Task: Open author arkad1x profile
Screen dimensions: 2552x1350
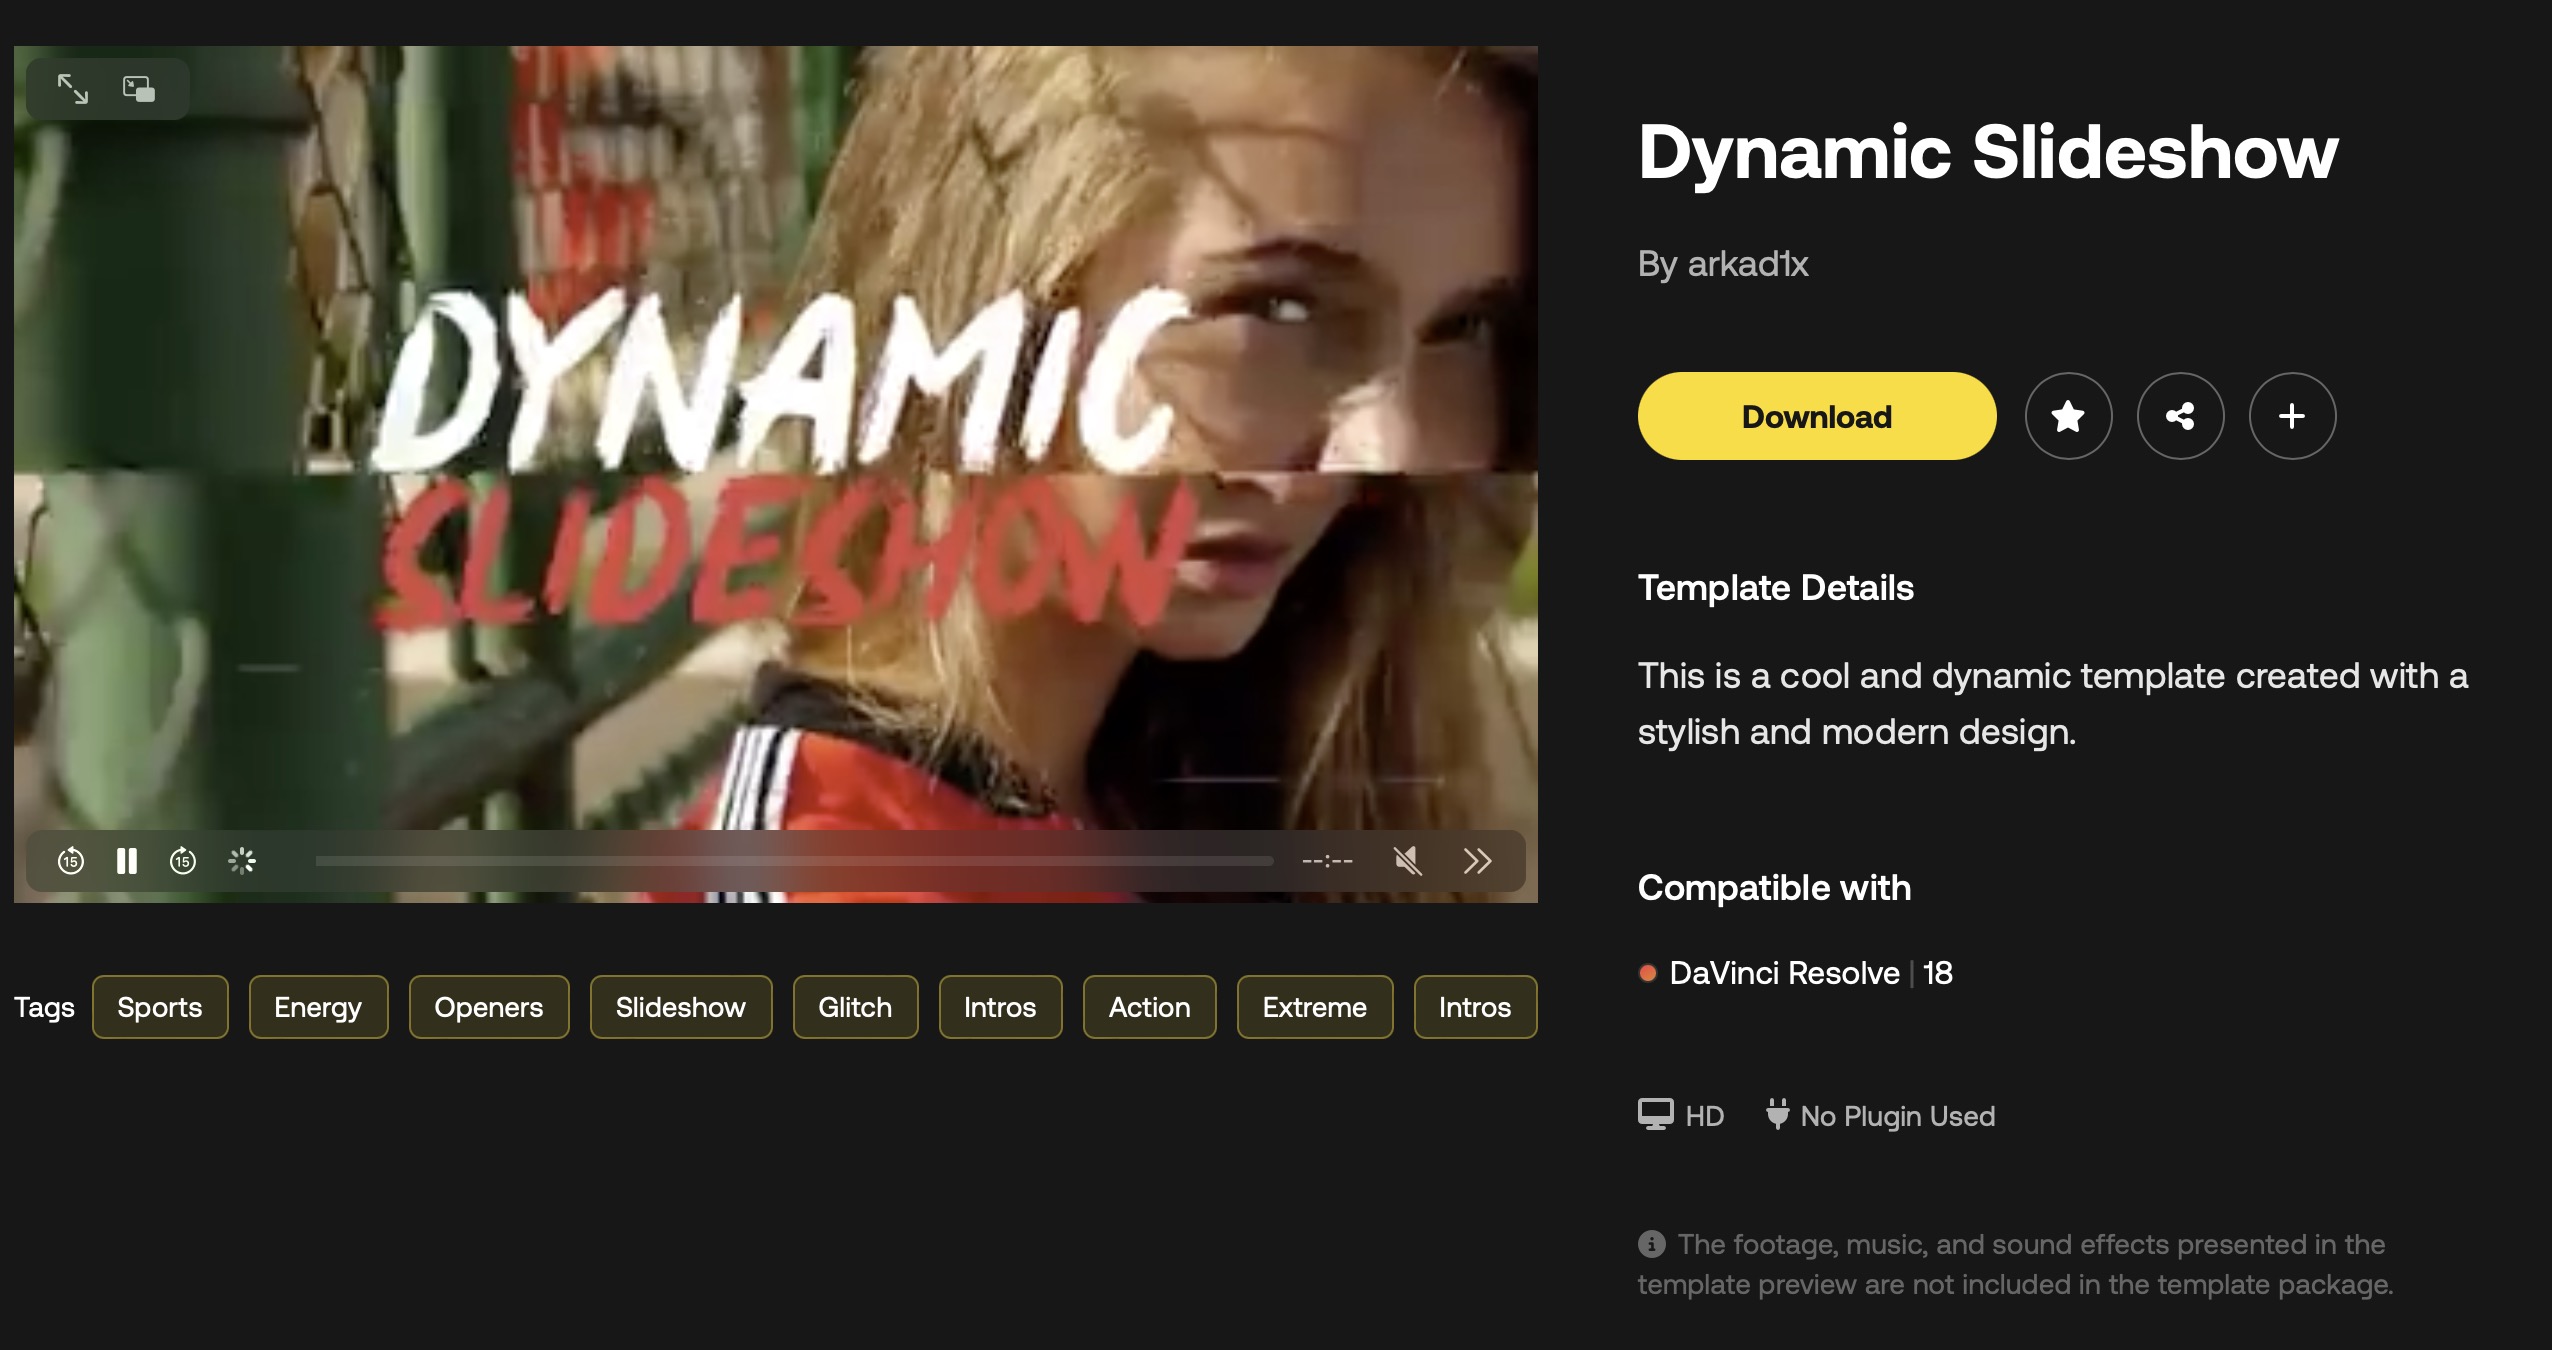Action: [x=1747, y=264]
